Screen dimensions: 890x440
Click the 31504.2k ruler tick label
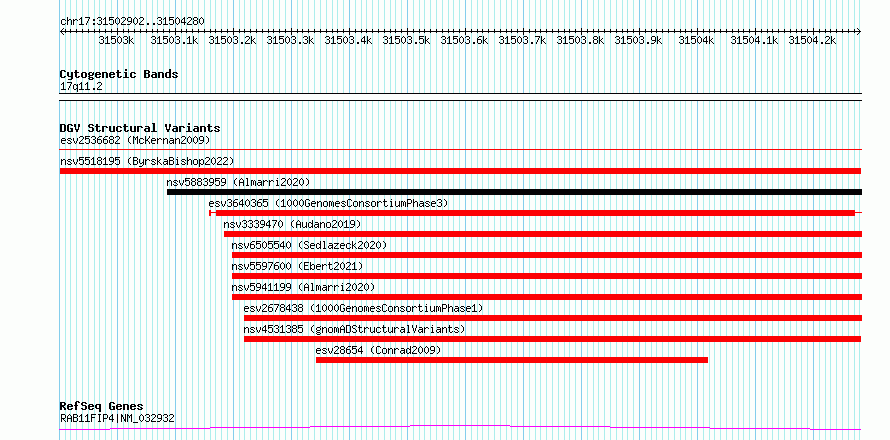(812, 40)
